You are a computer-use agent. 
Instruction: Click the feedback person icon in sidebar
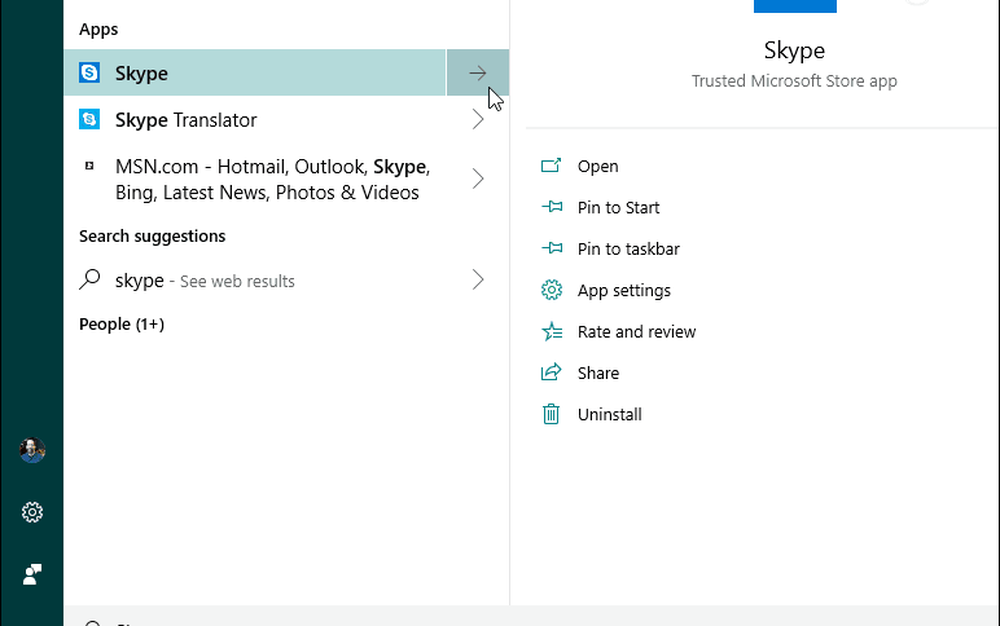tap(32, 574)
